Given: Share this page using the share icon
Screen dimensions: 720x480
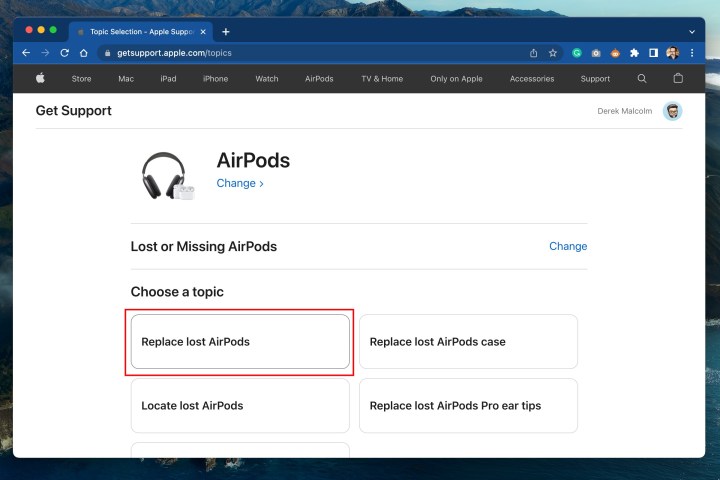Looking at the screenshot, I should 533,53.
